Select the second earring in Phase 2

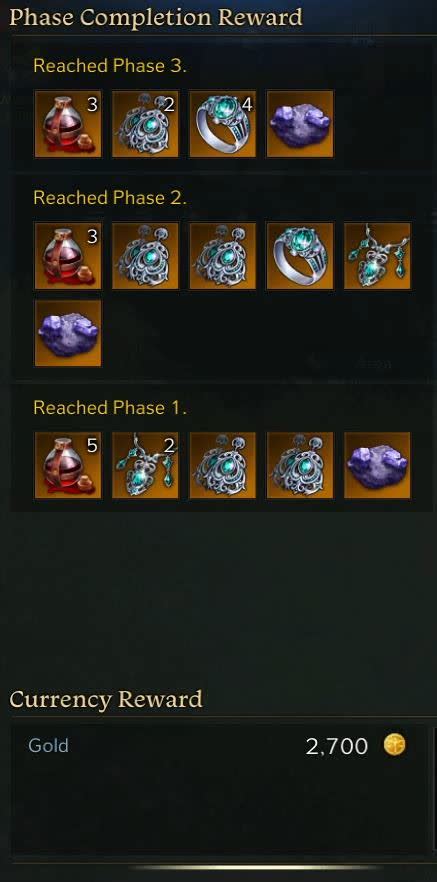pyautogui.click(x=223, y=256)
